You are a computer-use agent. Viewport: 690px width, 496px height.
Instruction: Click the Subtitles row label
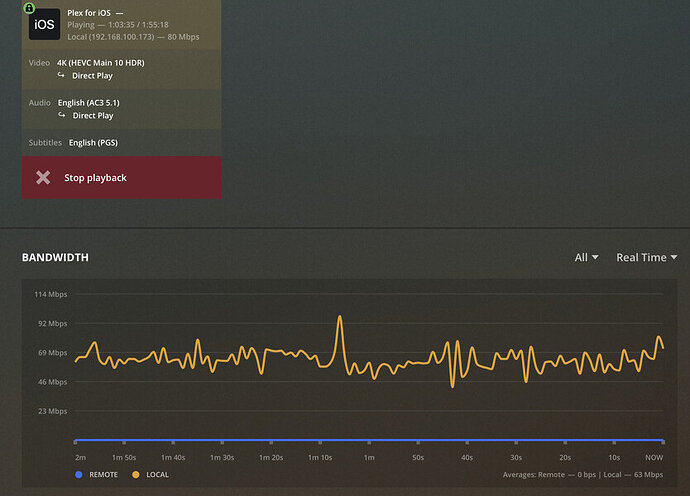coord(45,143)
